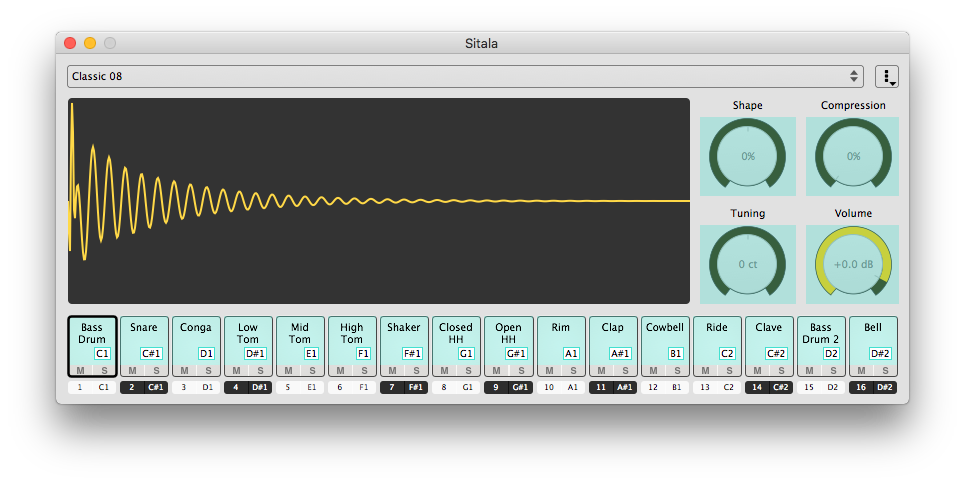The image size is (965, 484).
Task: Click slot 4 D#1 key label
Action: [248, 387]
